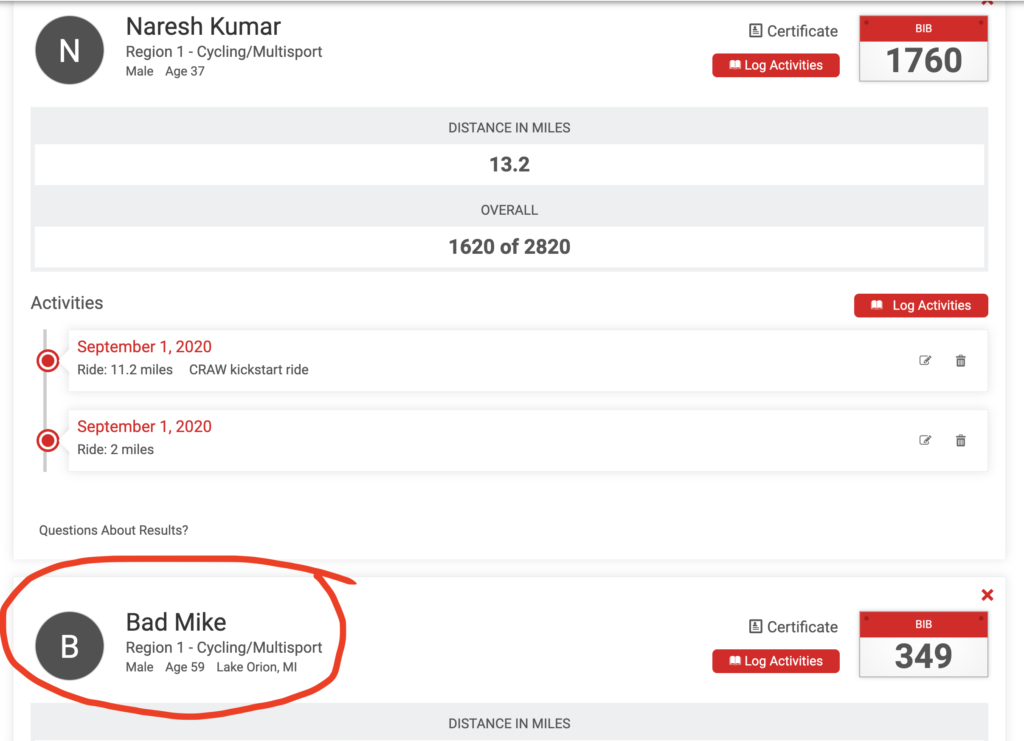Viewport: 1024px width, 741px height.
Task: Edit the Ride: 2 miles activity
Action: click(925, 440)
